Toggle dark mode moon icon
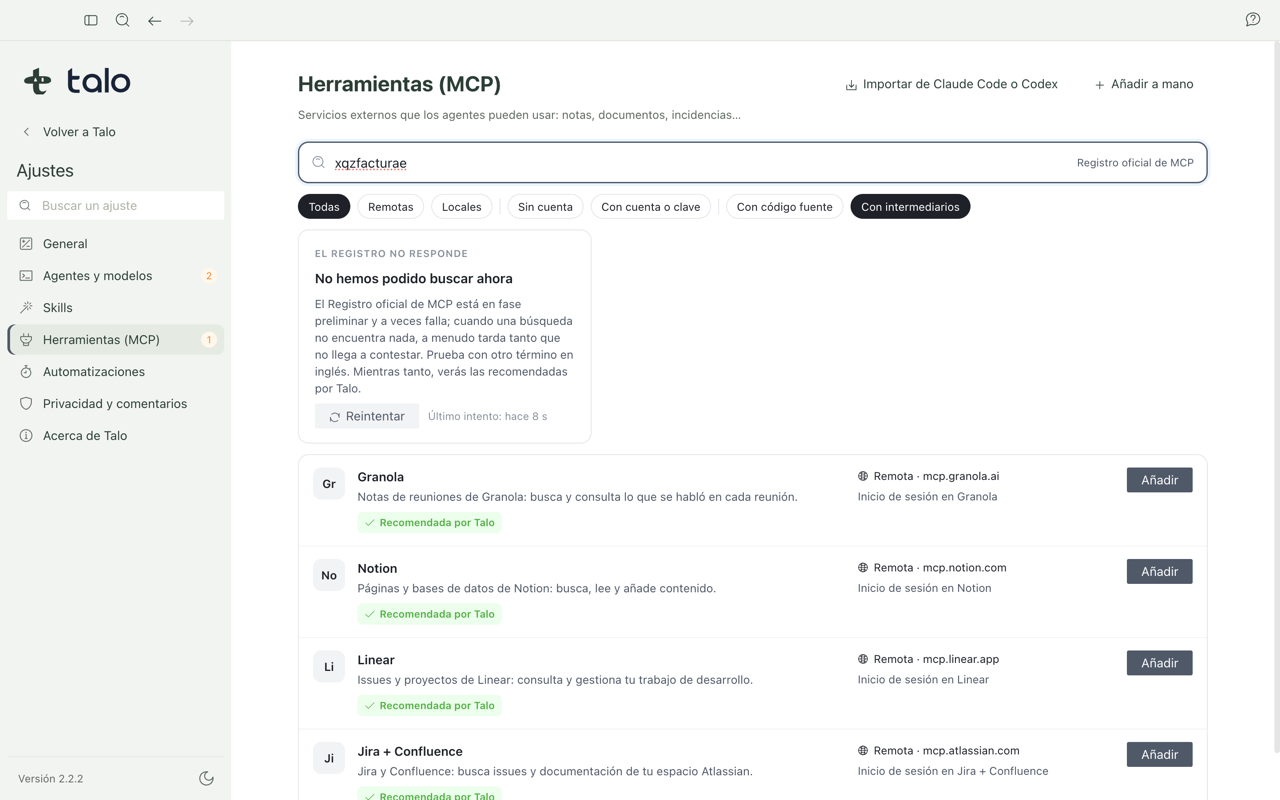This screenshot has height=800, width=1280. point(207,778)
